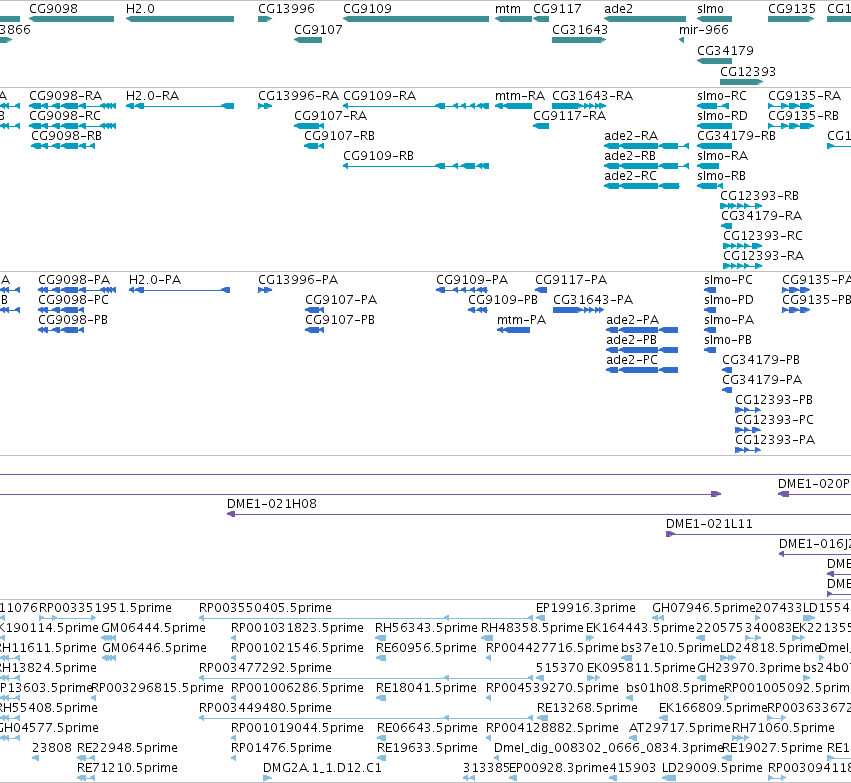851x783 pixels.
Task: Select the 'CG13996-RA' transcript label
Action: (299, 96)
